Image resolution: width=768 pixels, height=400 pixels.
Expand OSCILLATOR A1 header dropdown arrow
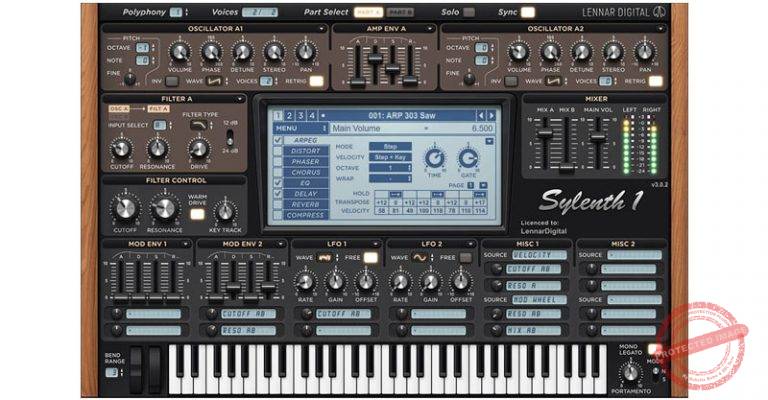coord(321,29)
